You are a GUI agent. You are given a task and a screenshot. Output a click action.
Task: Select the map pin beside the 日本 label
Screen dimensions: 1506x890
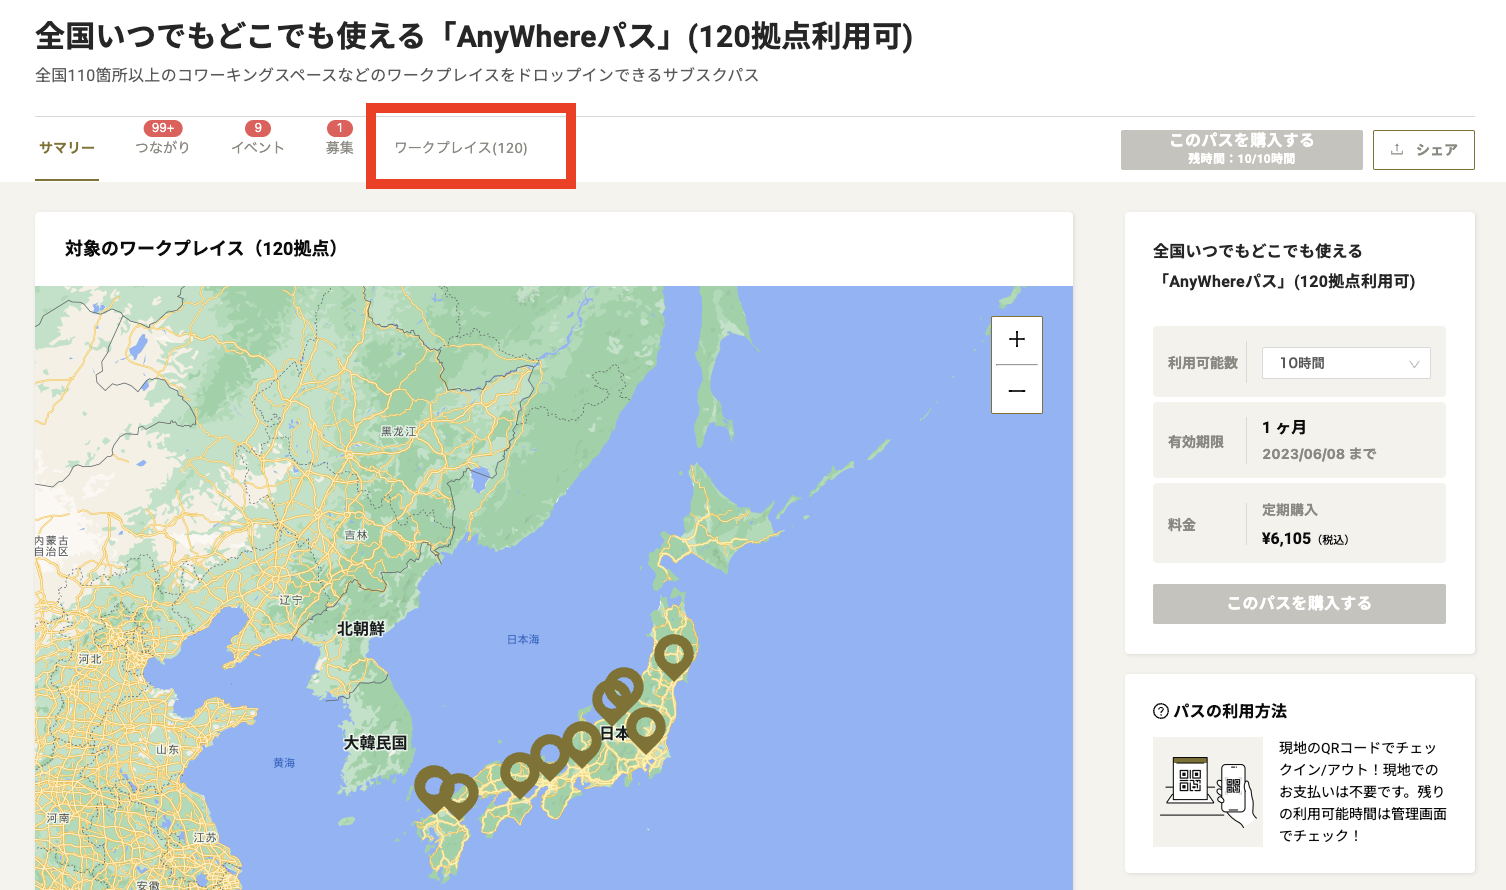click(646, 729)
